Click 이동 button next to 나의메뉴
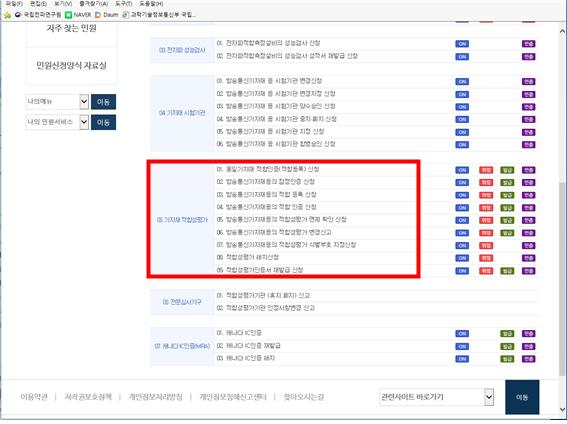 (103, 102)
